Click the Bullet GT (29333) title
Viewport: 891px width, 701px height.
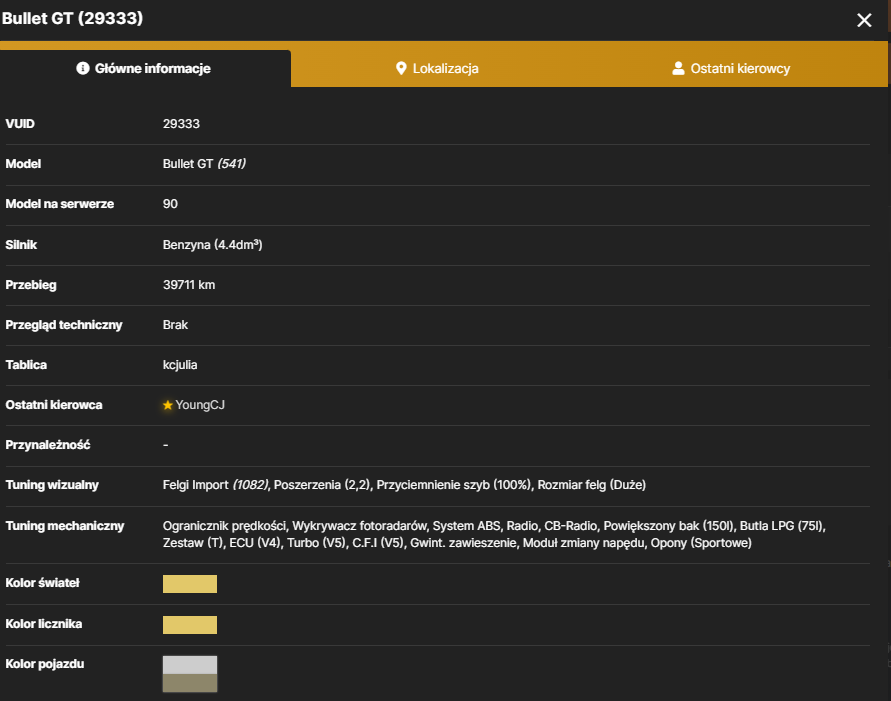(x=72, y=18)
